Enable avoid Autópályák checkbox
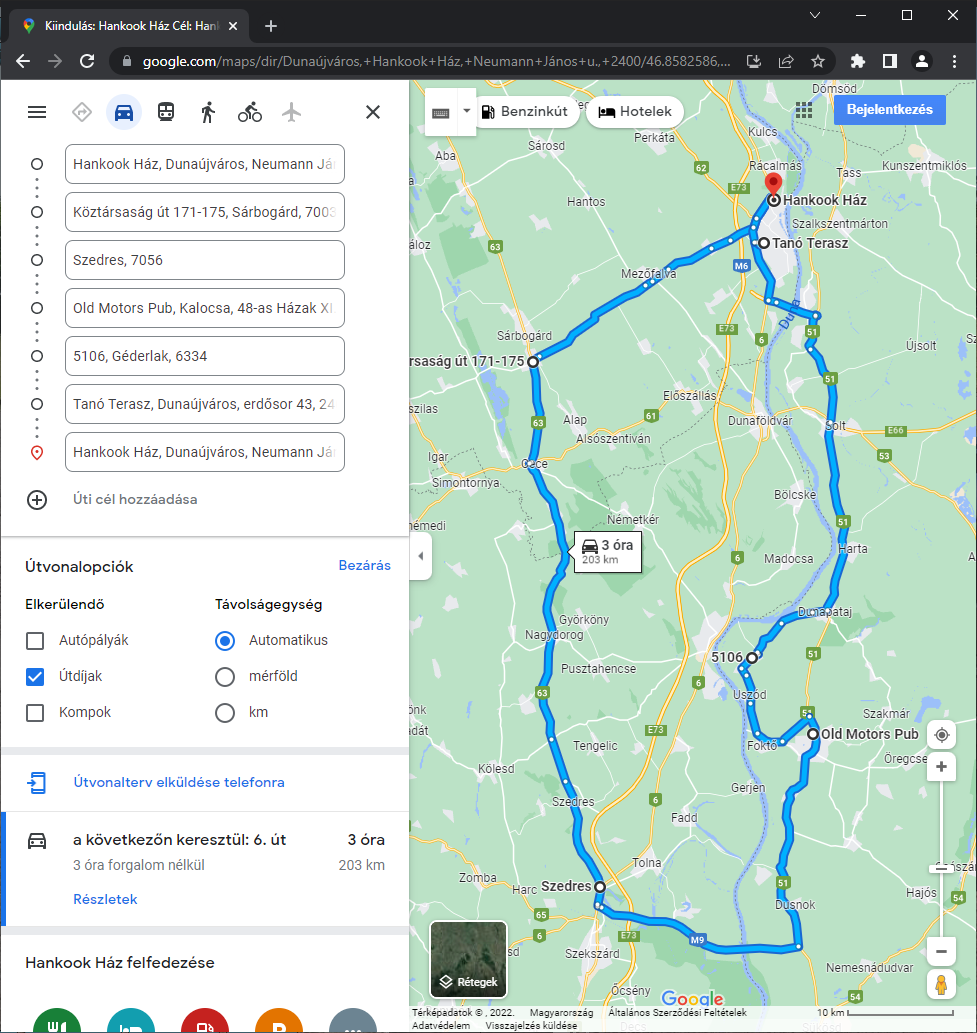The image size is (977, 1033). point(35,641)
